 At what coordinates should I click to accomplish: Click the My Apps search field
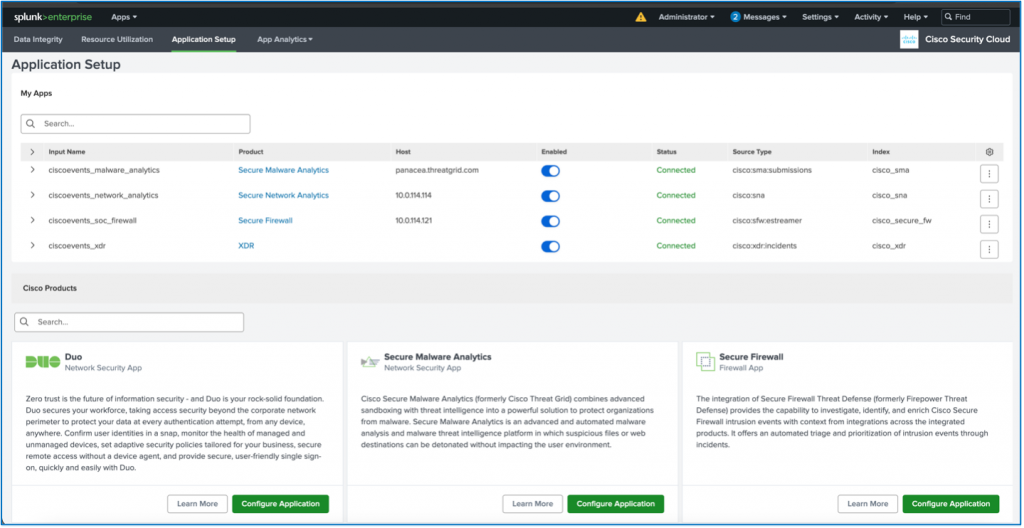pos(136,124)
